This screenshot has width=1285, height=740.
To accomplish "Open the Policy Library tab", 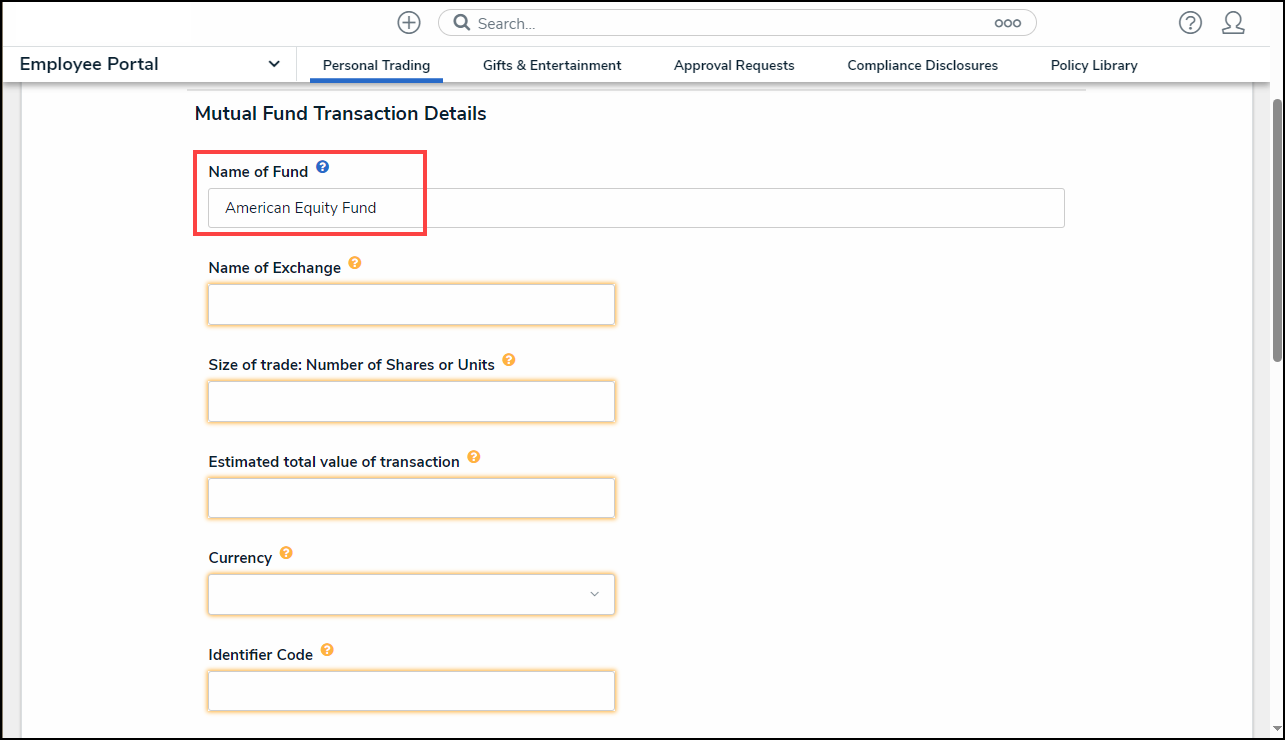I will [1094, 65].
